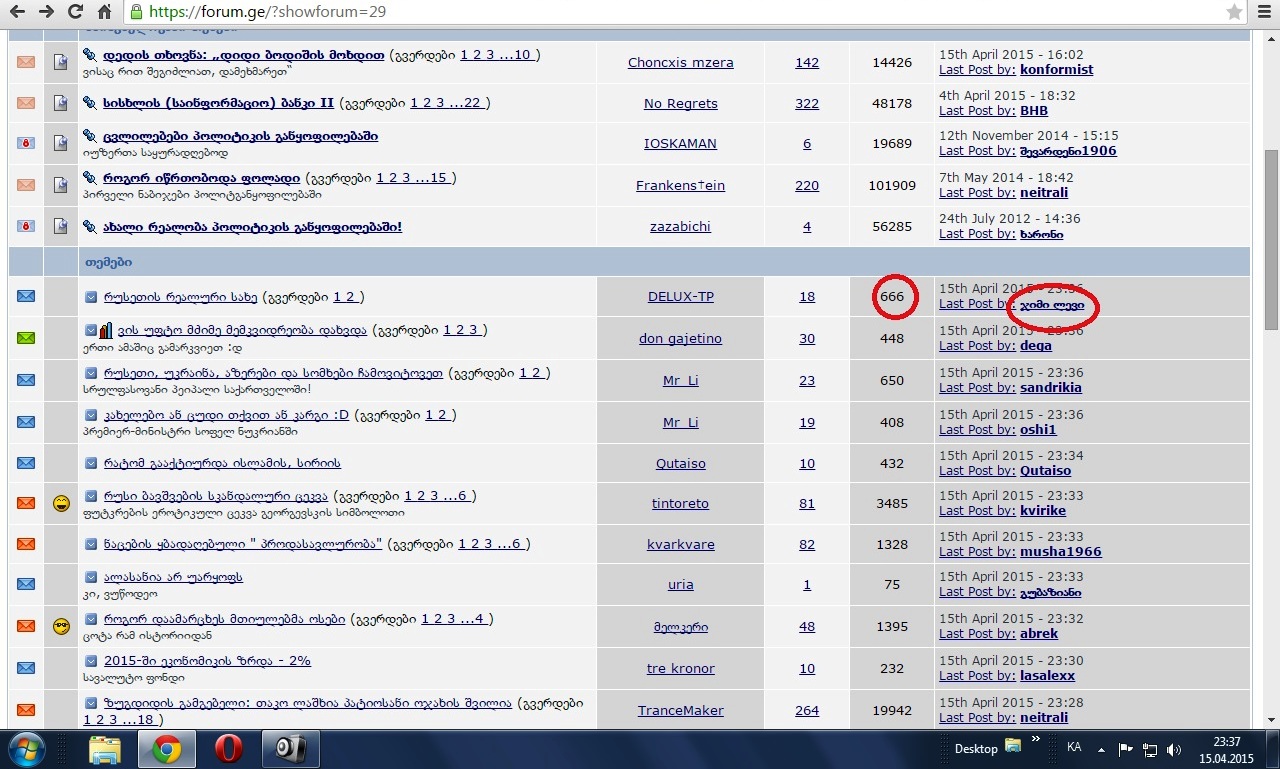
Task: Open the topic started by Choncxis mzera
Action: [x=243, y=55]
